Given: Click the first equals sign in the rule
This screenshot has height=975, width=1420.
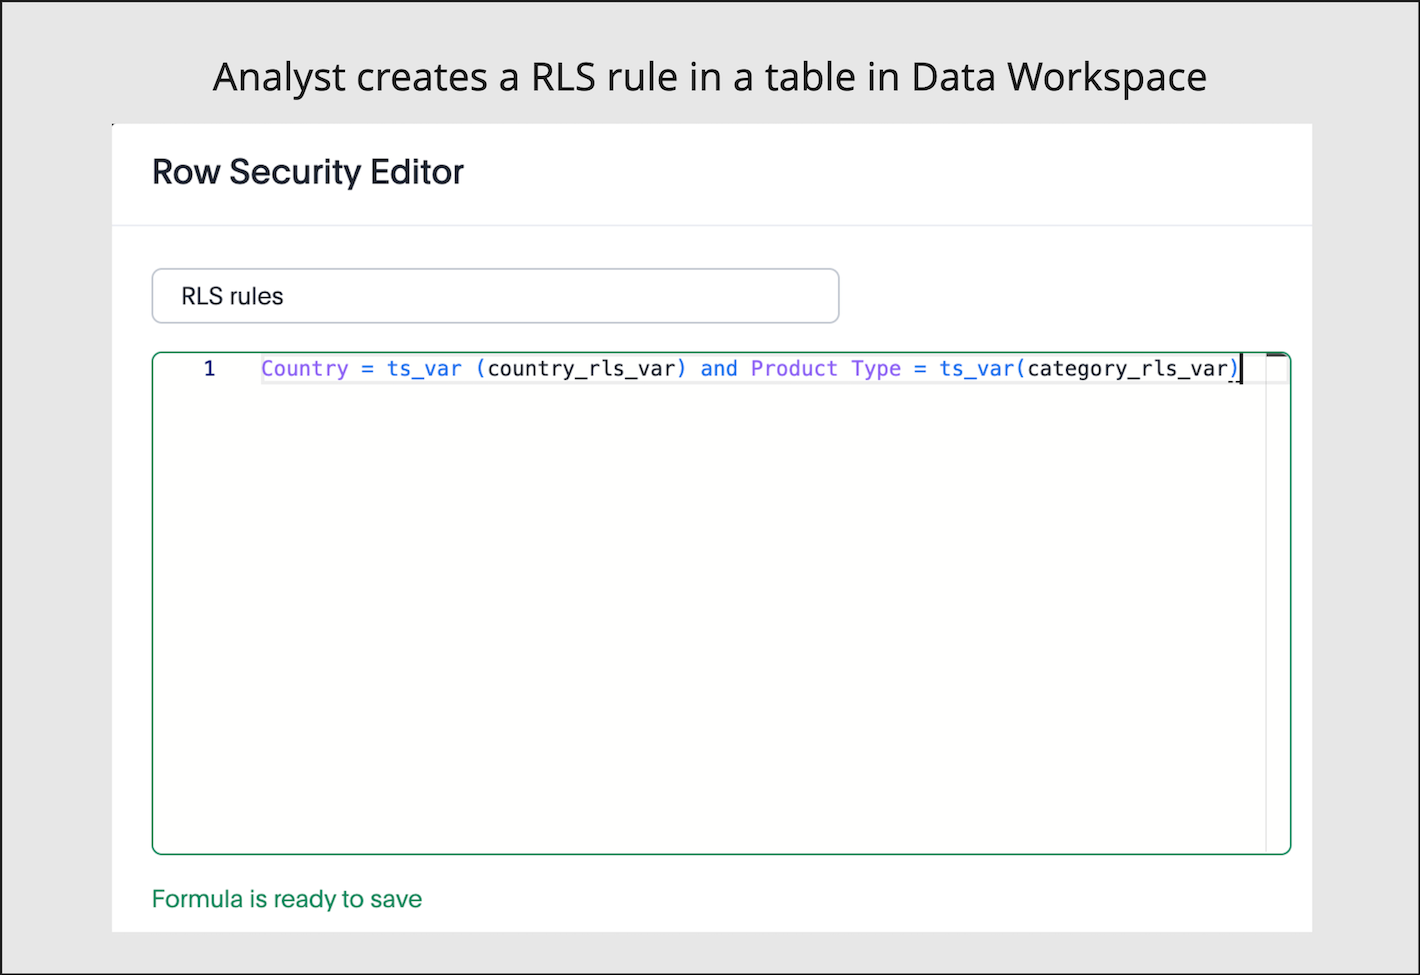Looking at the screenshot, I should 367,368.
